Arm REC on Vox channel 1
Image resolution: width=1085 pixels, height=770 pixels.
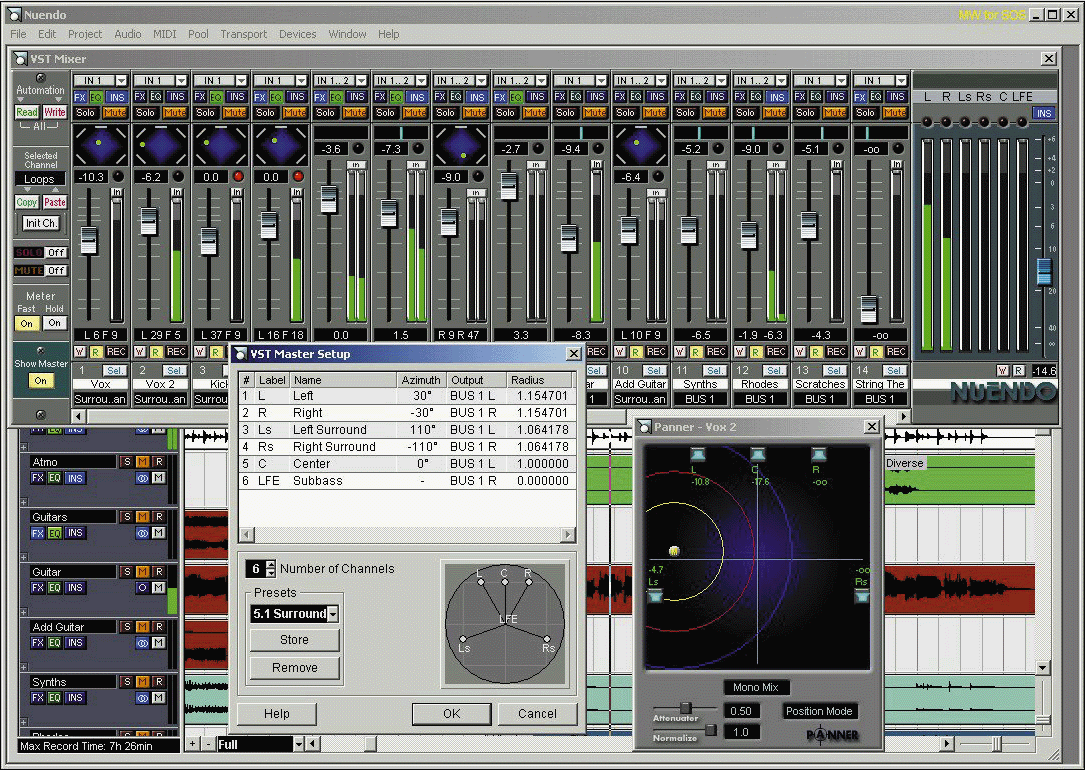(x=116, y=352)
